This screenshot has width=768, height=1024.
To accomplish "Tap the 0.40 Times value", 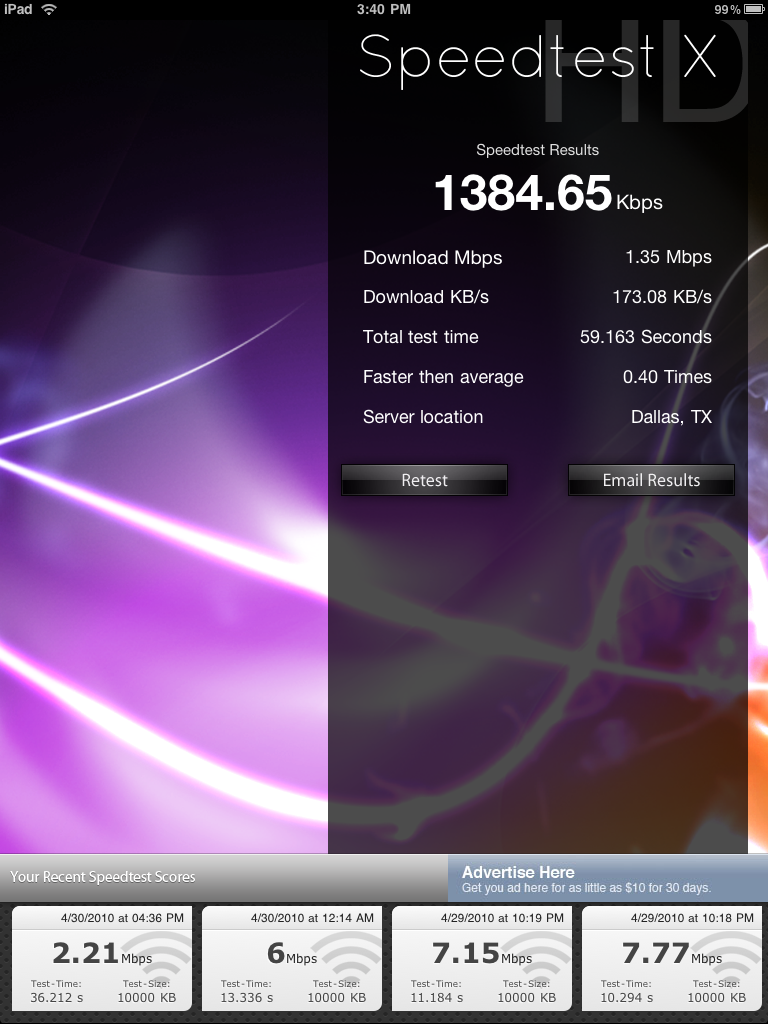I will 667,376.
